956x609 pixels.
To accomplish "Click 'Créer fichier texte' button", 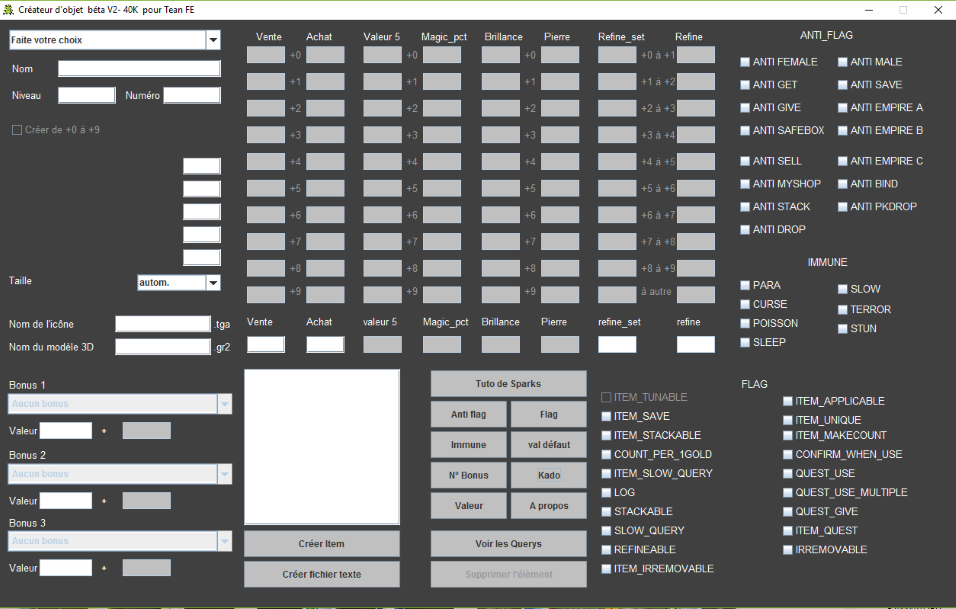I will pos(322,574).
